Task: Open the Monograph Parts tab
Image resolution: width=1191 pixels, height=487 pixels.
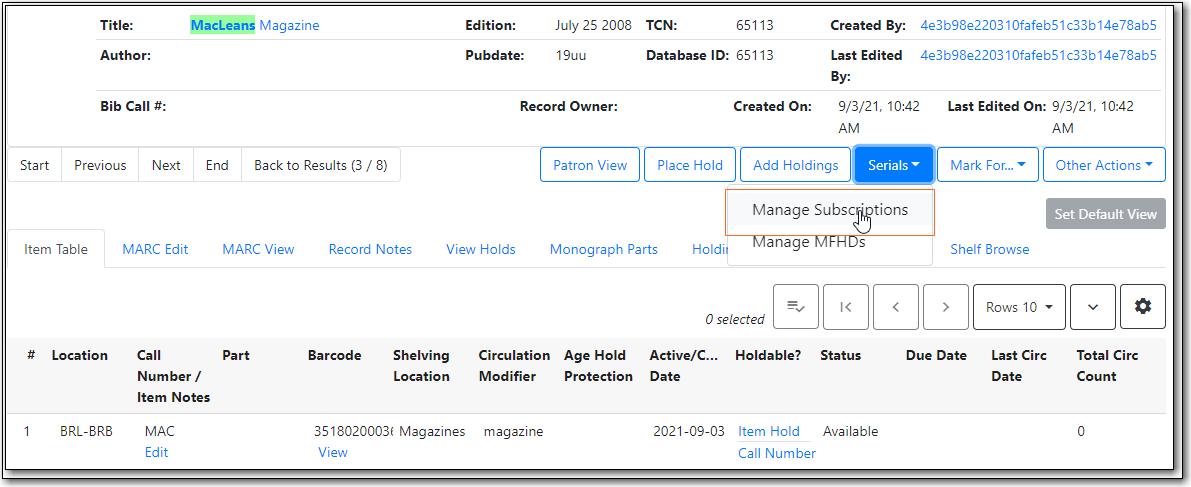Action: (x=604, y=249)
